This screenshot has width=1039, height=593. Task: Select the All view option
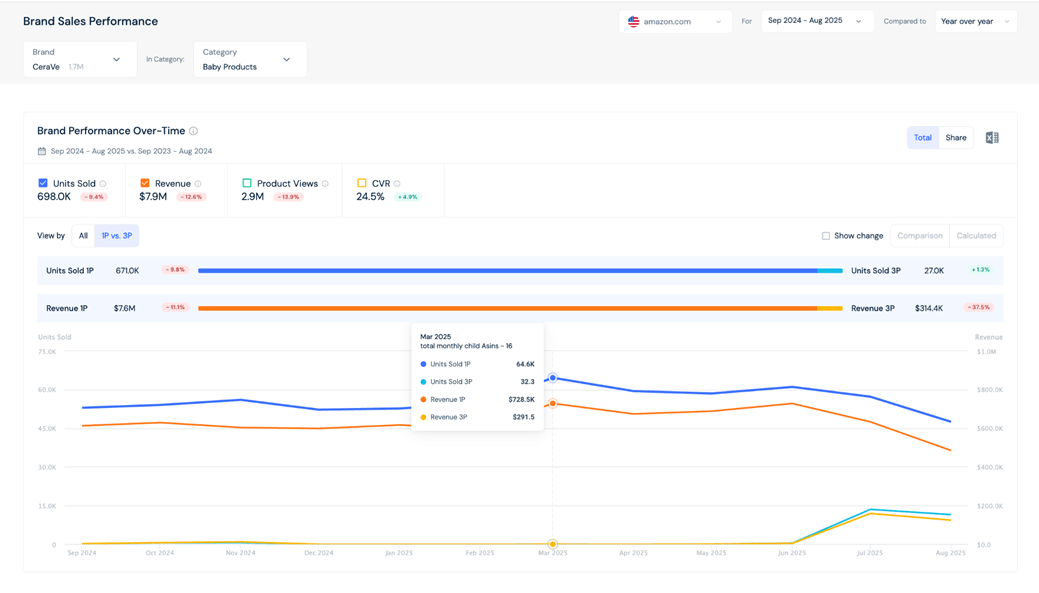tap(83, 236)
